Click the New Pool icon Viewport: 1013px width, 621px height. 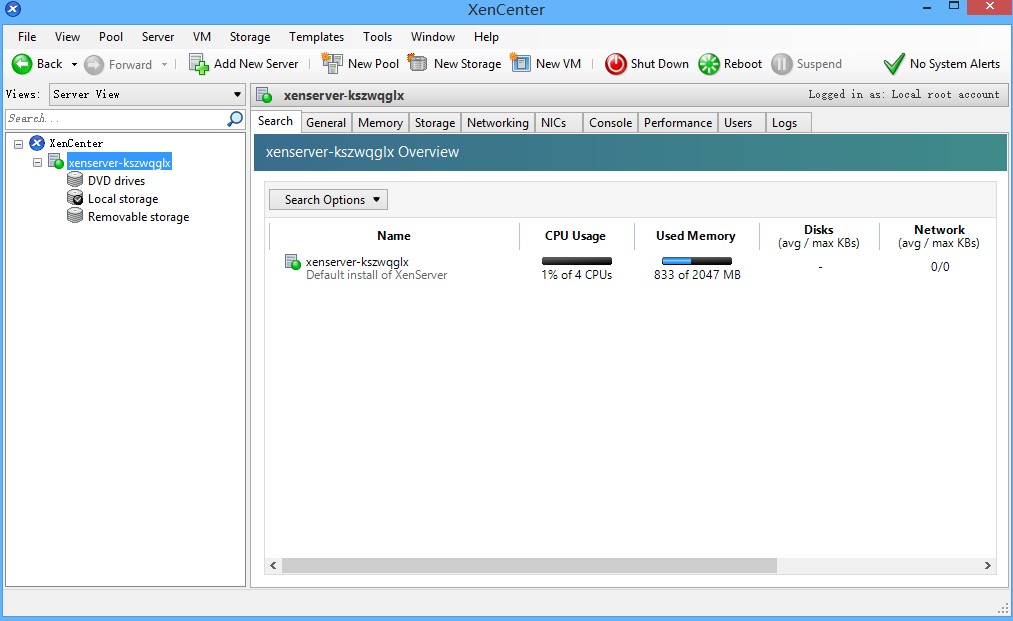click(x=332, y=63)
